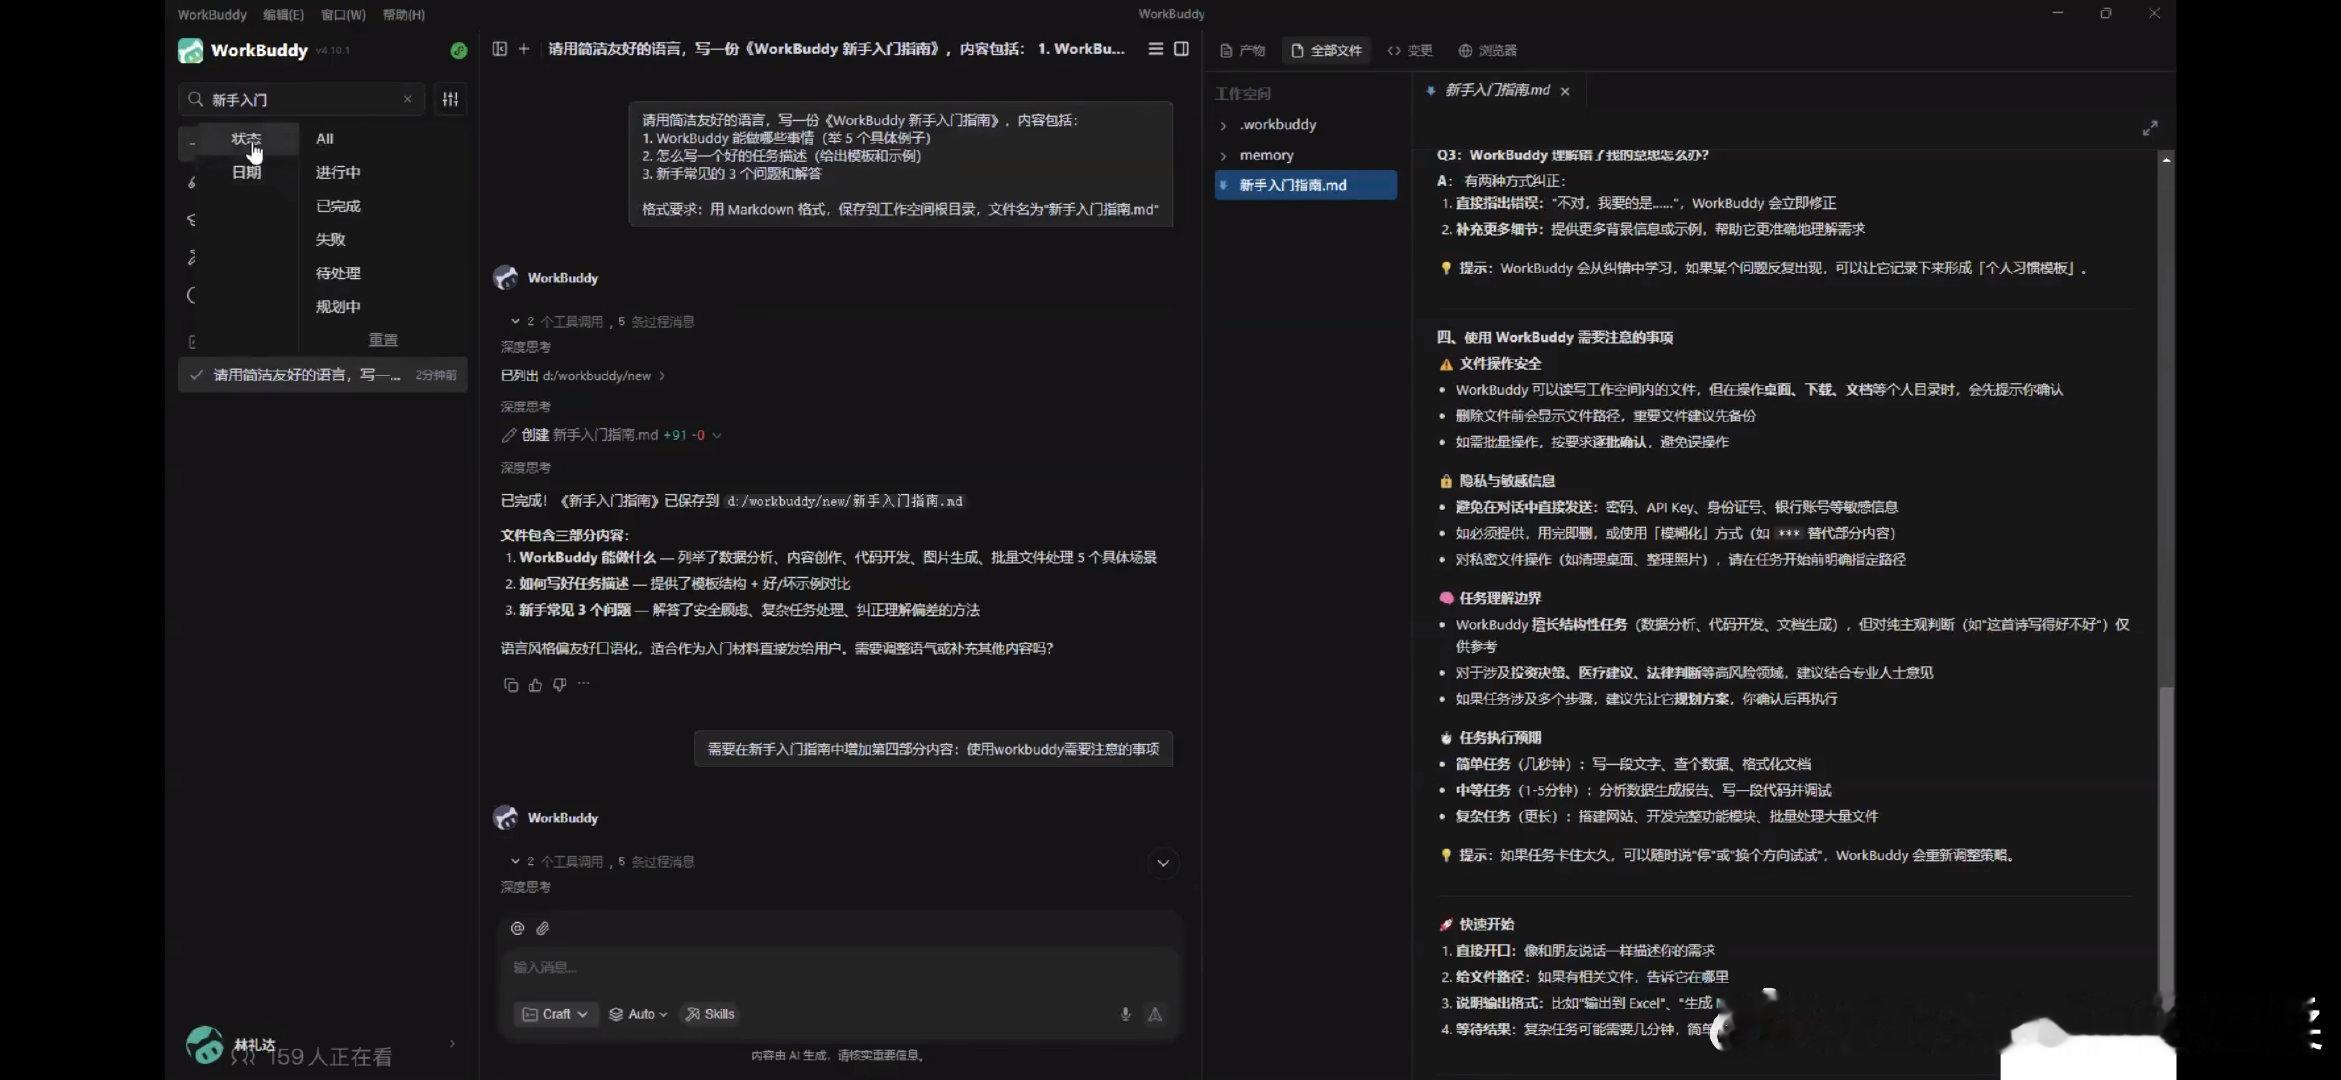Image resolution: width=2341 pixels, height=1080 pixels.
Task: Click the 重置 button in filter panel
Action: click(383, 340)
